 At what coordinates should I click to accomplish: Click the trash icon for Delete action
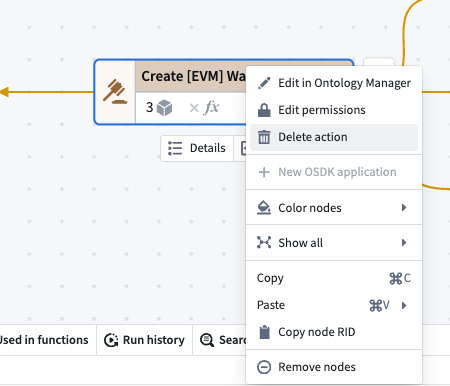click(264, 137)
